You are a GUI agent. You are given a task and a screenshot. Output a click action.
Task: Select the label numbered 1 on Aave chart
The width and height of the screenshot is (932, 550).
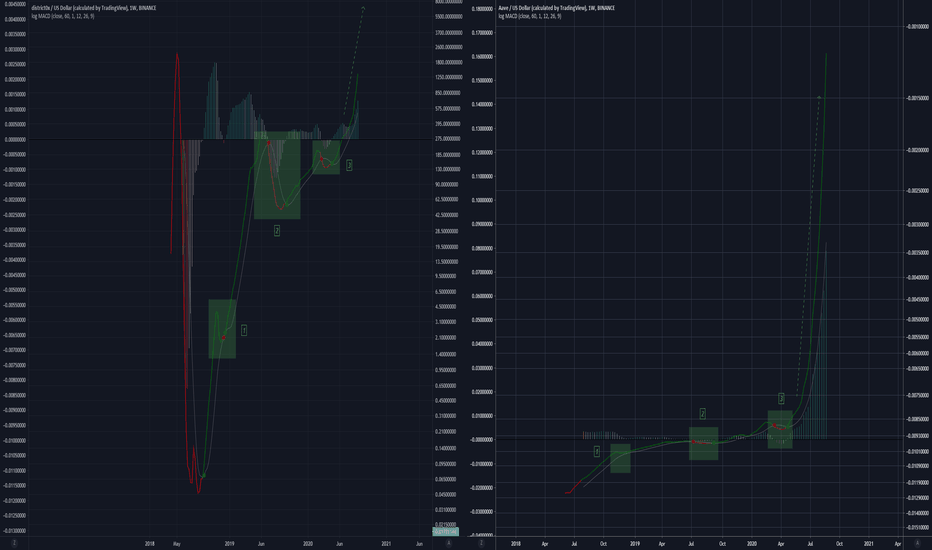[597, 452]
